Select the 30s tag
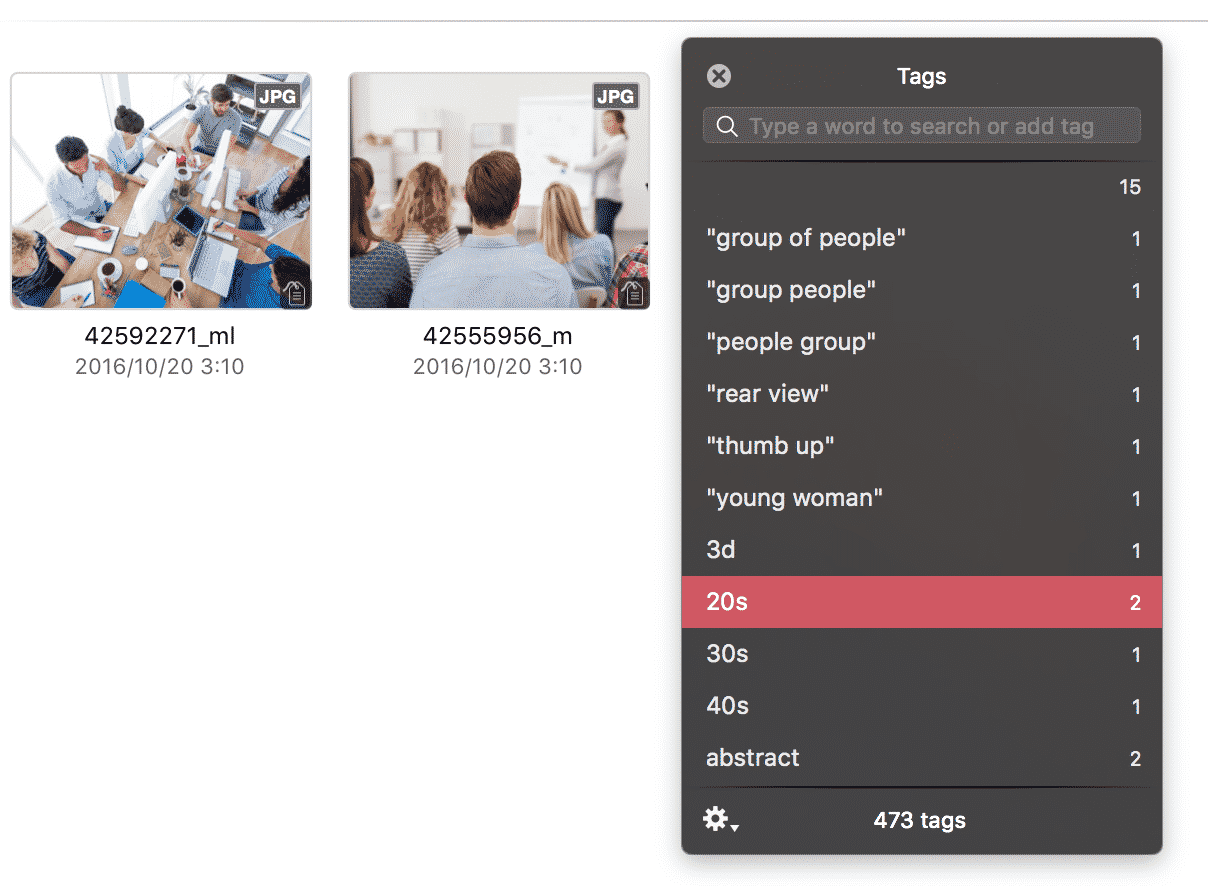 (922, 654)
